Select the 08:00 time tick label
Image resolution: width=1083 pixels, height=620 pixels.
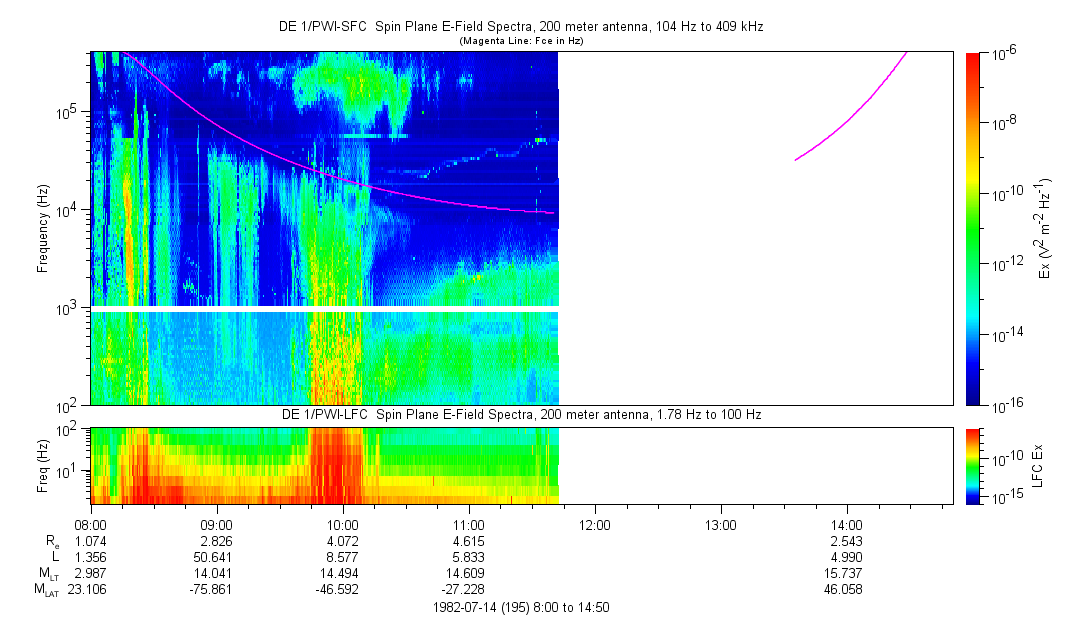coord(91,524)
